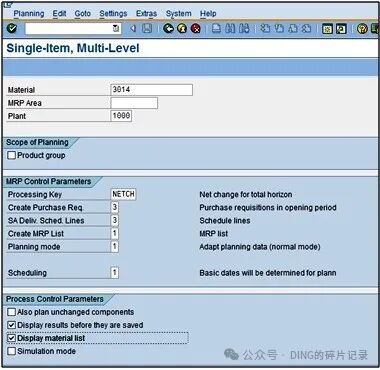Click the green Back arrow icon
The image size is (380, 370).
pyautogui.click(x=168, y=29)
